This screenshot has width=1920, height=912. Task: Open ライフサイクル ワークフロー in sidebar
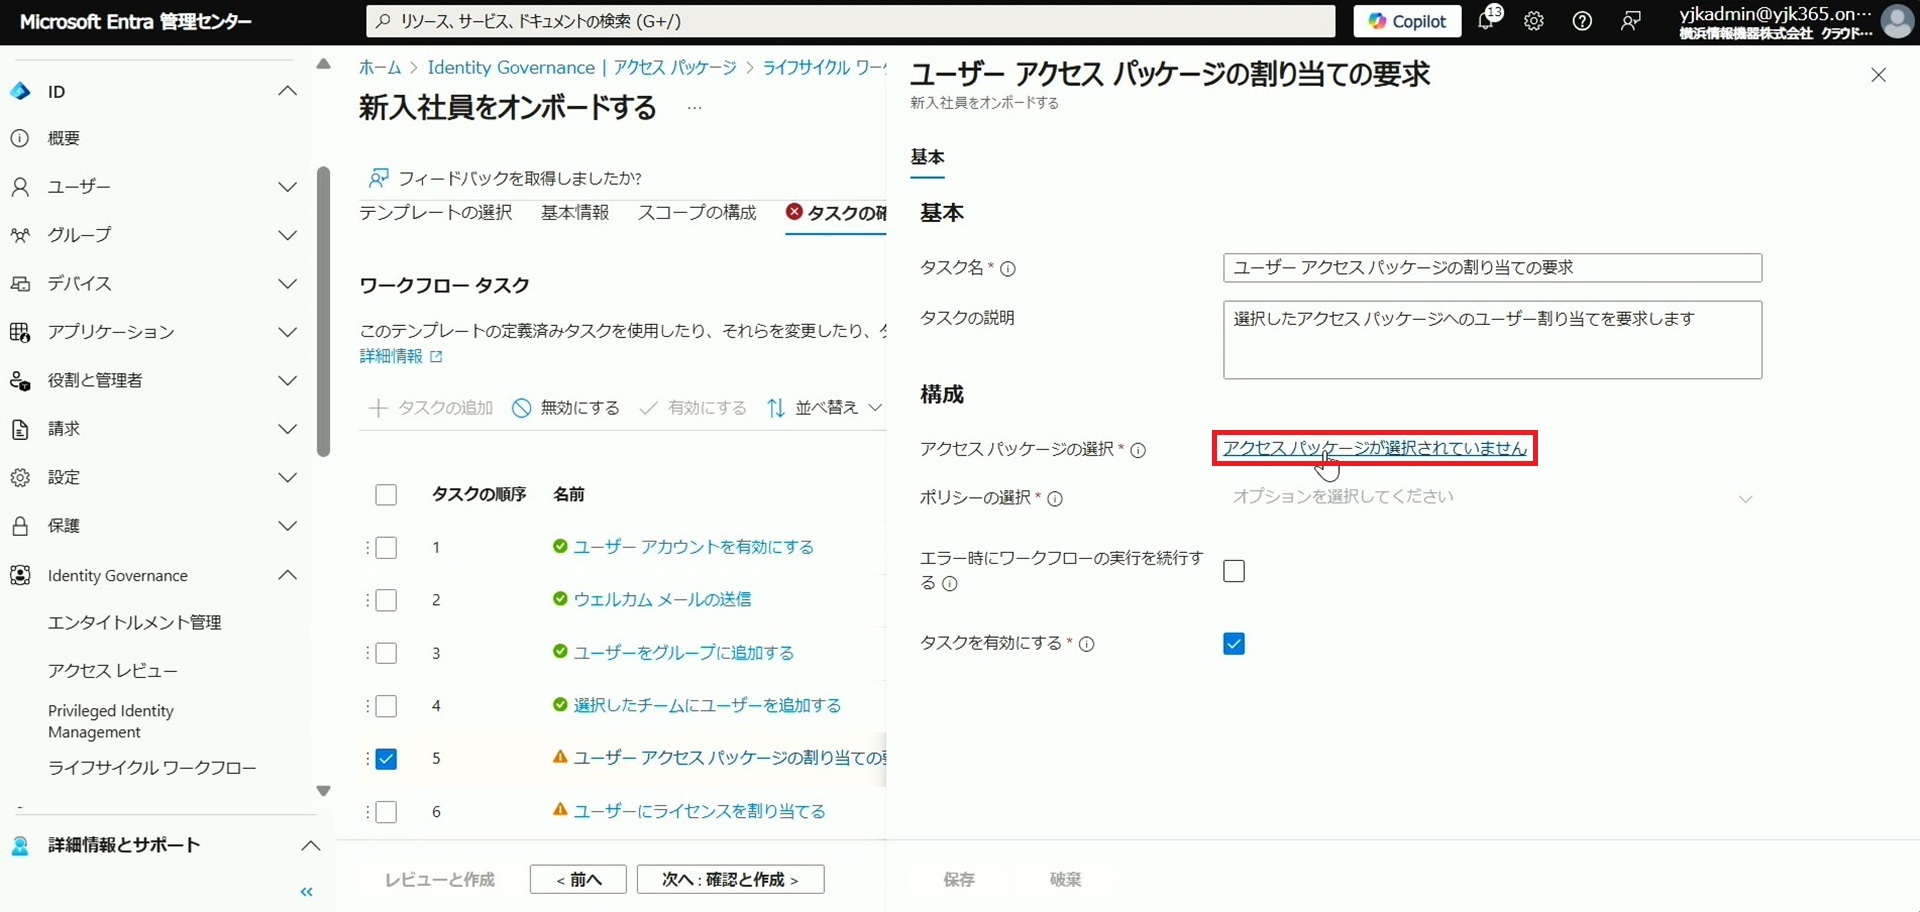[x=152, y=768]
